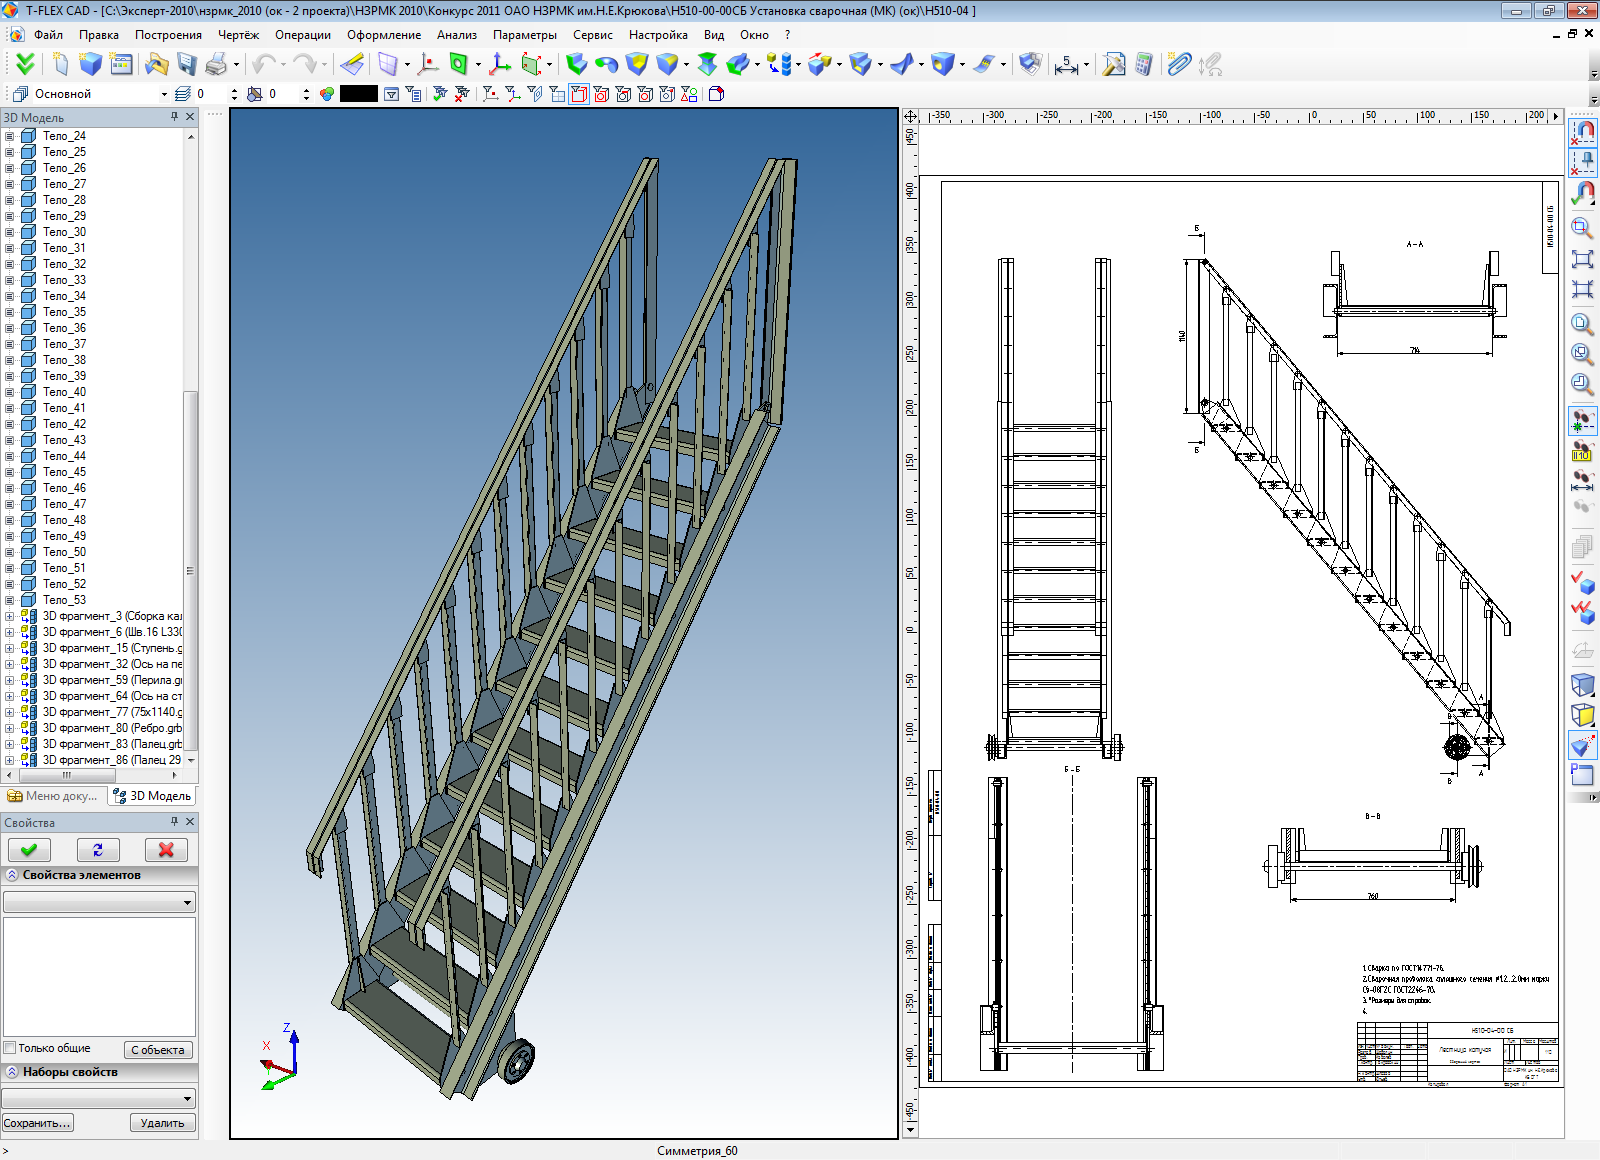Toggle the perspective cone view button on right toolbar
Image resolution: width=1600 pixels, height=1160 pixels.
pos(1582,745)
